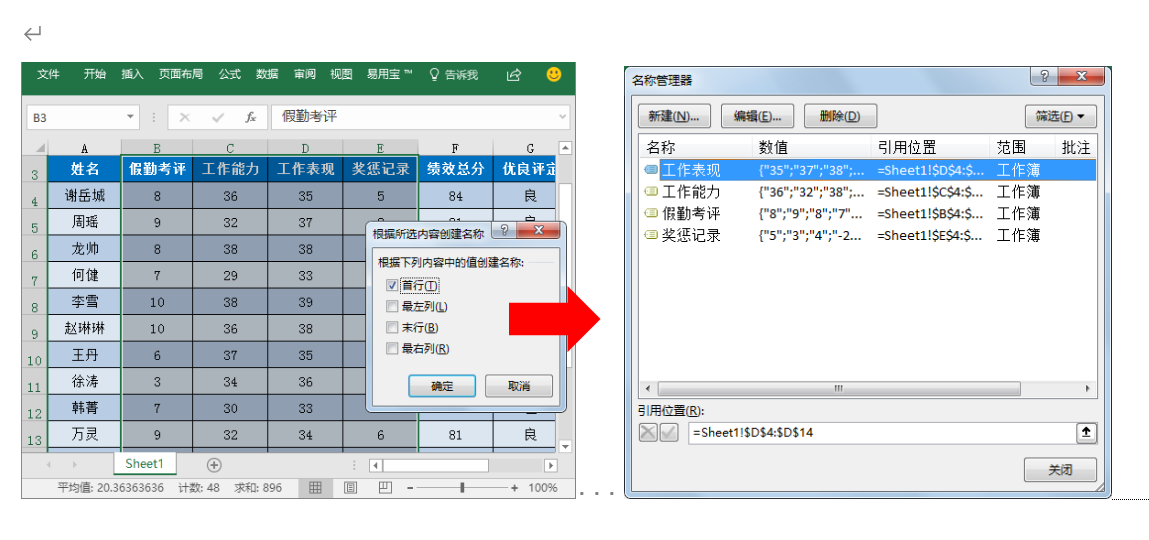The width and height of the screenshot is (1149, 540).
Task: Open the 开始 tab
Action: 95,74
